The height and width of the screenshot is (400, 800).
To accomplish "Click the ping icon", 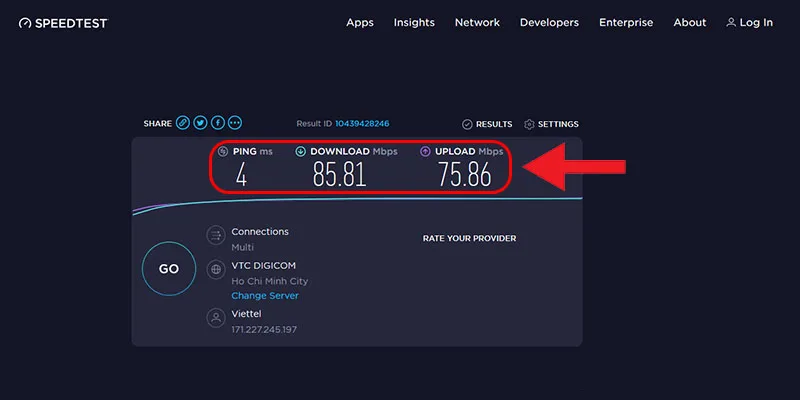I will (x=222, y=152).
